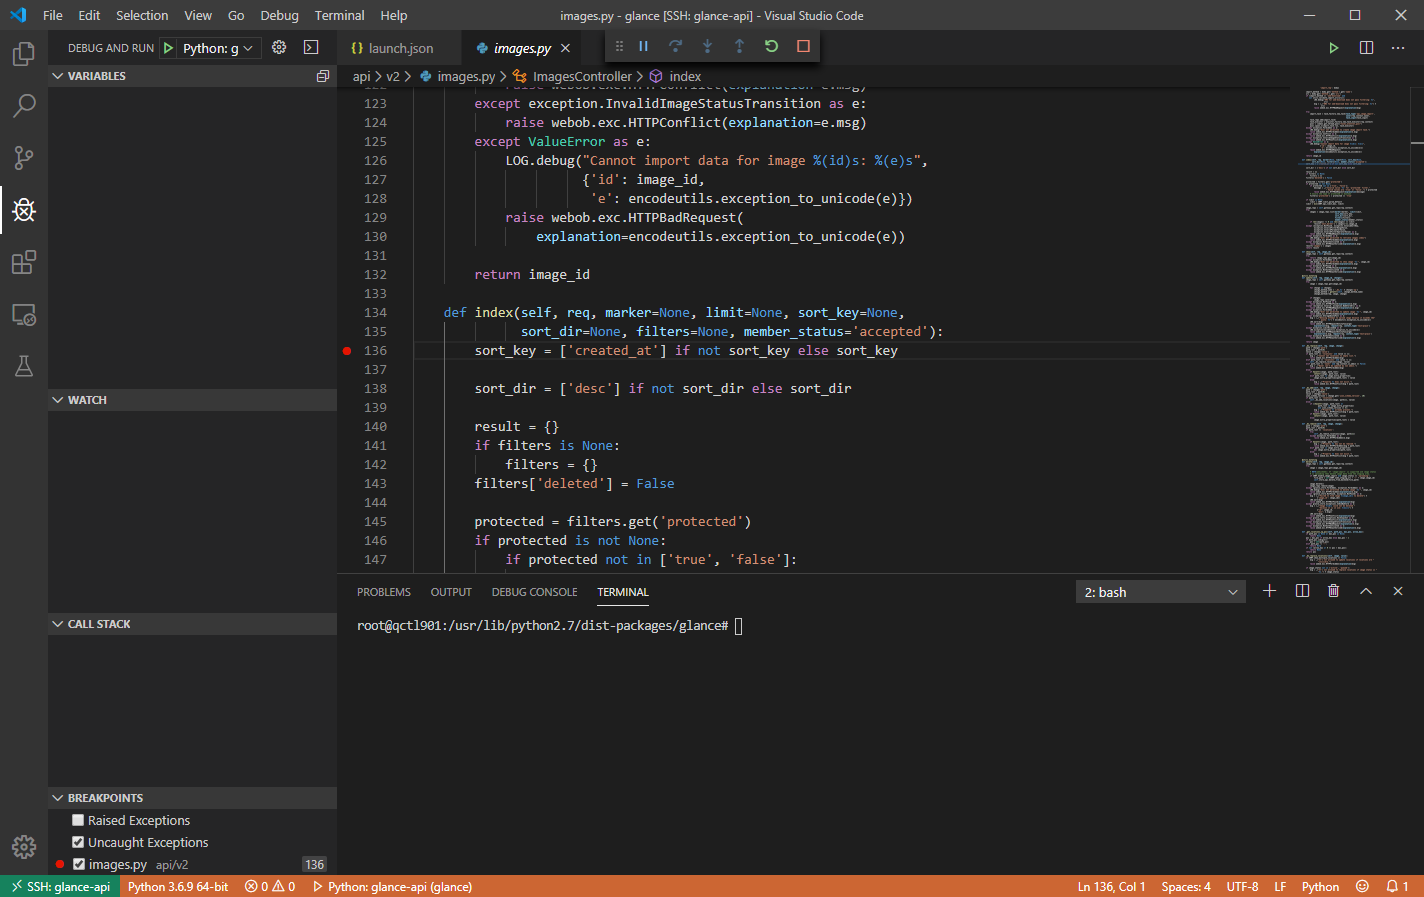Step out in debug toolbar
This screenshot has height=897, width=1424.
point(739,46)
